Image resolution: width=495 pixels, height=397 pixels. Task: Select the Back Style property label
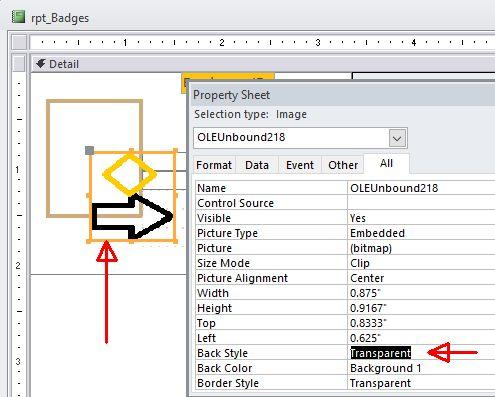(222, 353)
